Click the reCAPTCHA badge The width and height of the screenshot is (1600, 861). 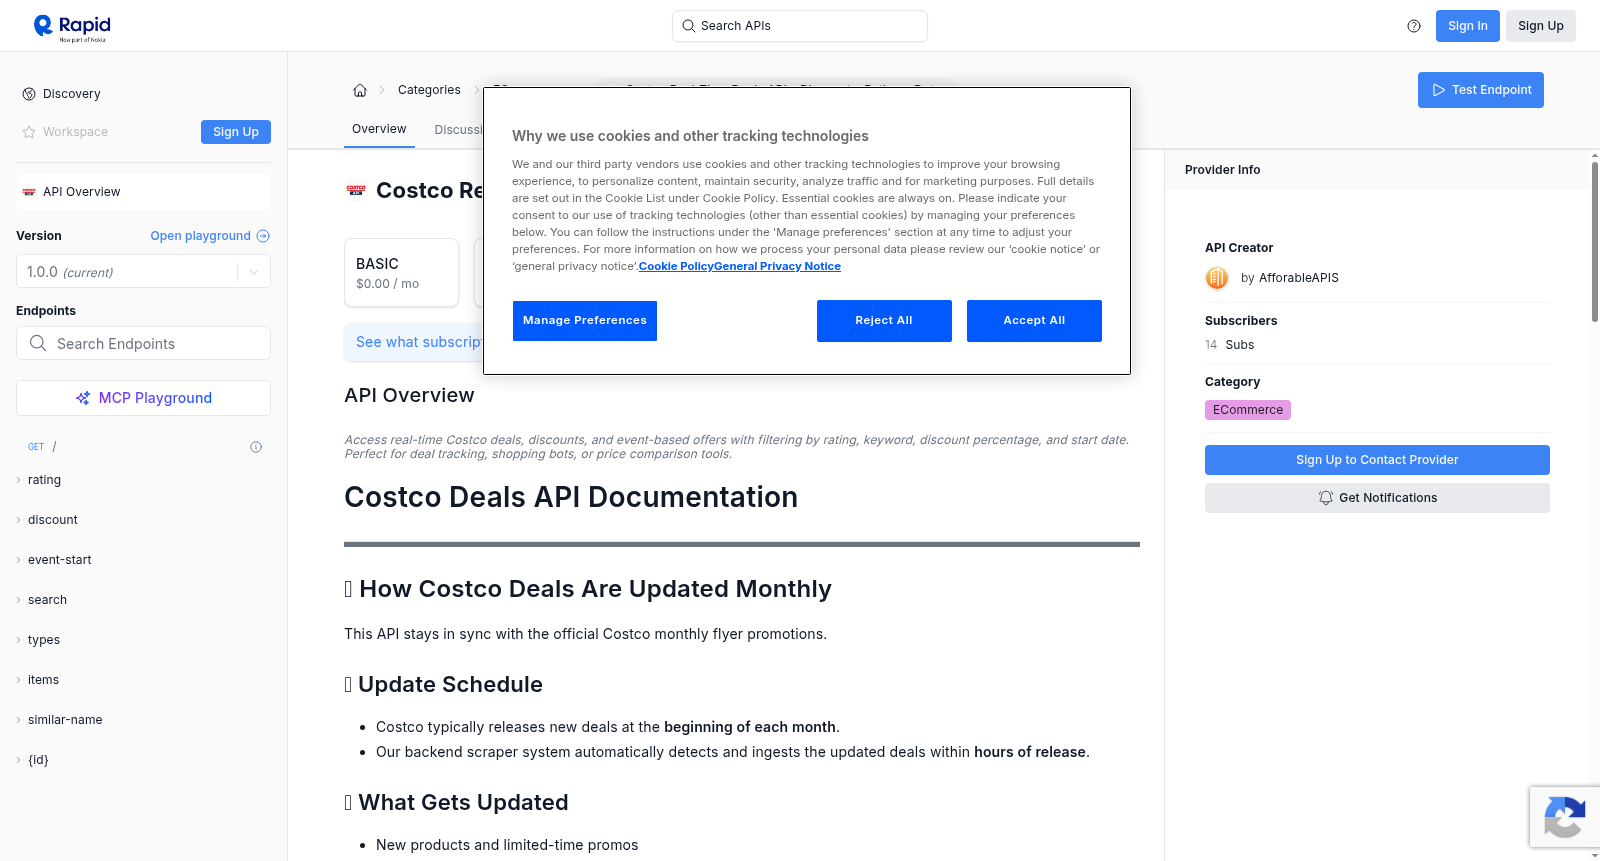coord(1564,817)
